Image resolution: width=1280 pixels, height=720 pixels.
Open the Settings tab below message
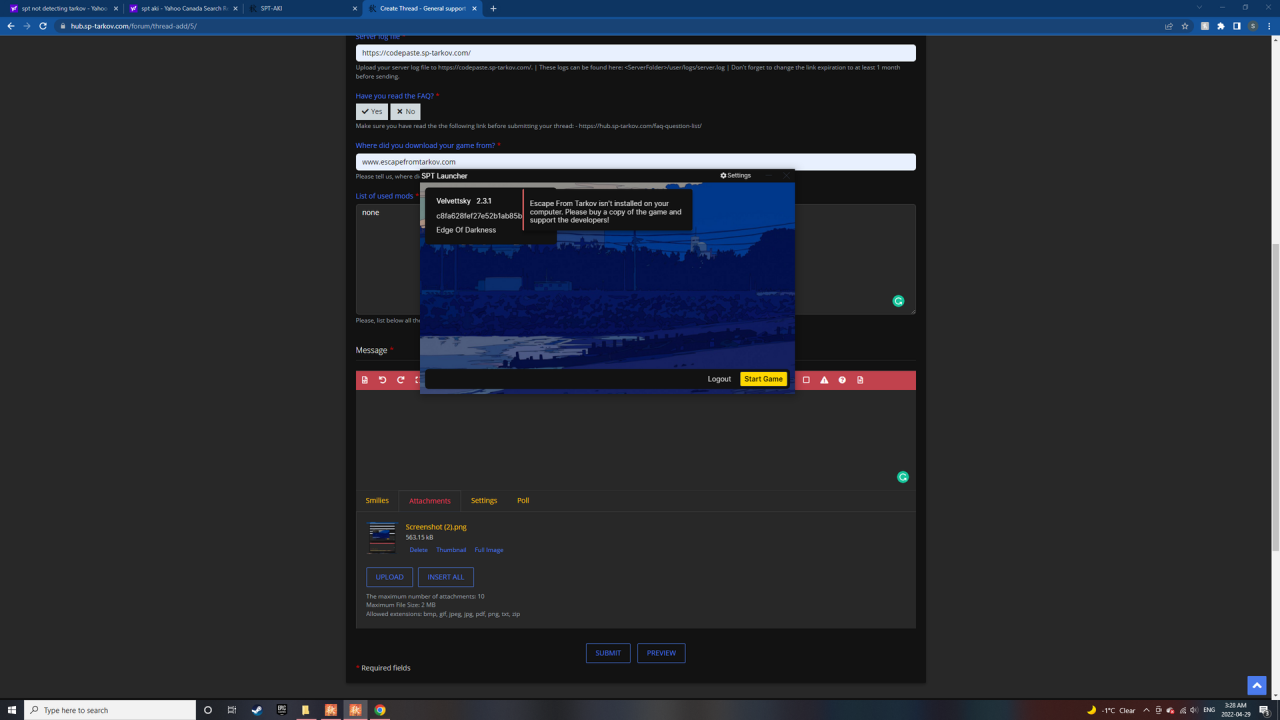[x=484, y=500]
